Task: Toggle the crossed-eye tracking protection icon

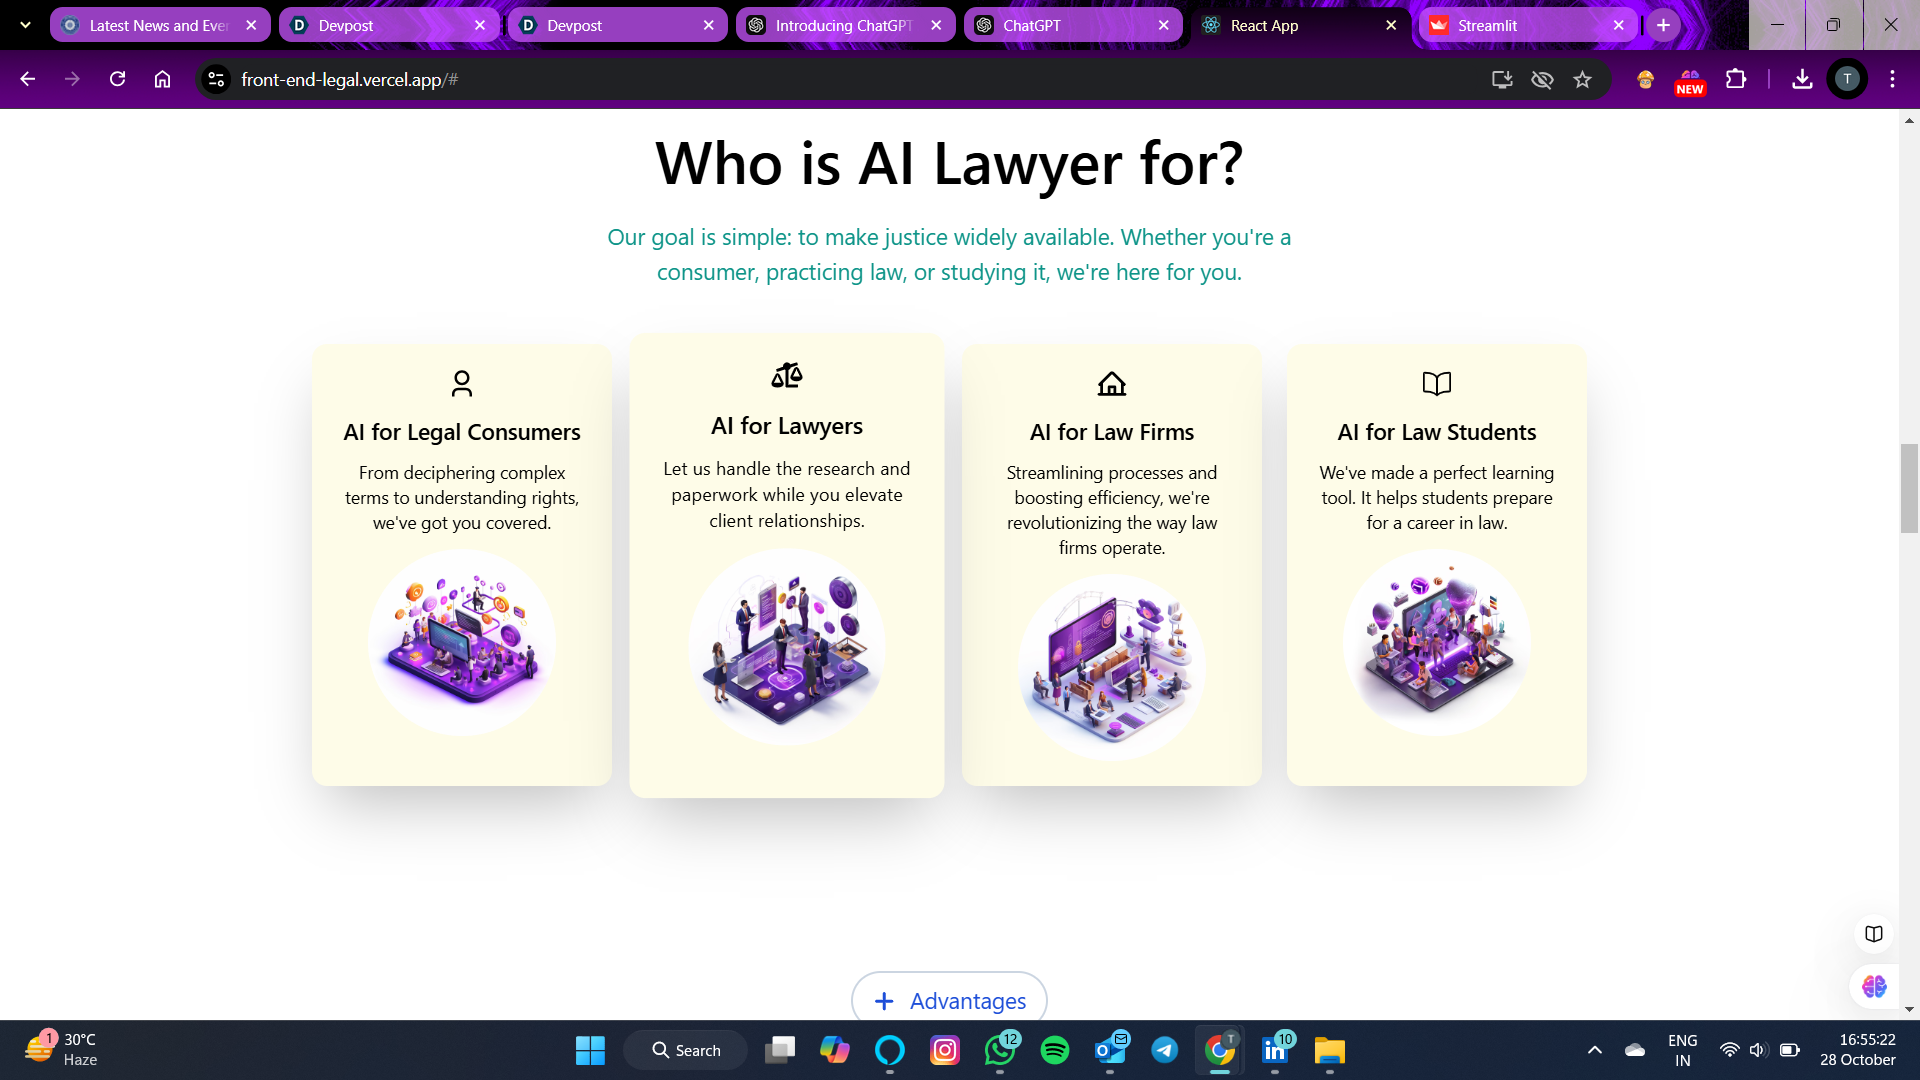Action: (x=1542, y=80)
